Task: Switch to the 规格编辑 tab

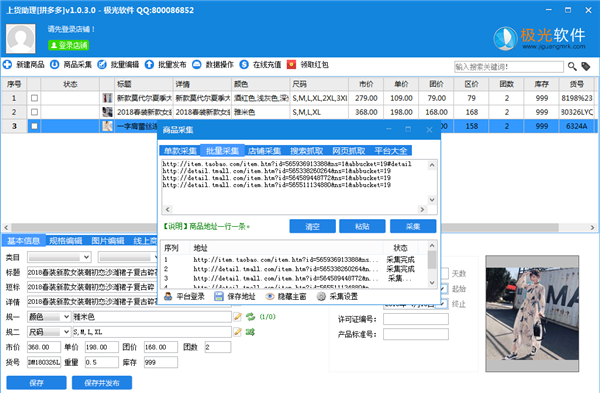Action: (x=66, y=241)
